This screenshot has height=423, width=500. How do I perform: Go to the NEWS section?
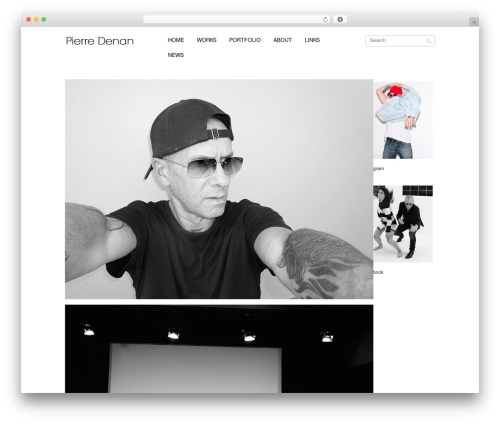tap(176, 55)
